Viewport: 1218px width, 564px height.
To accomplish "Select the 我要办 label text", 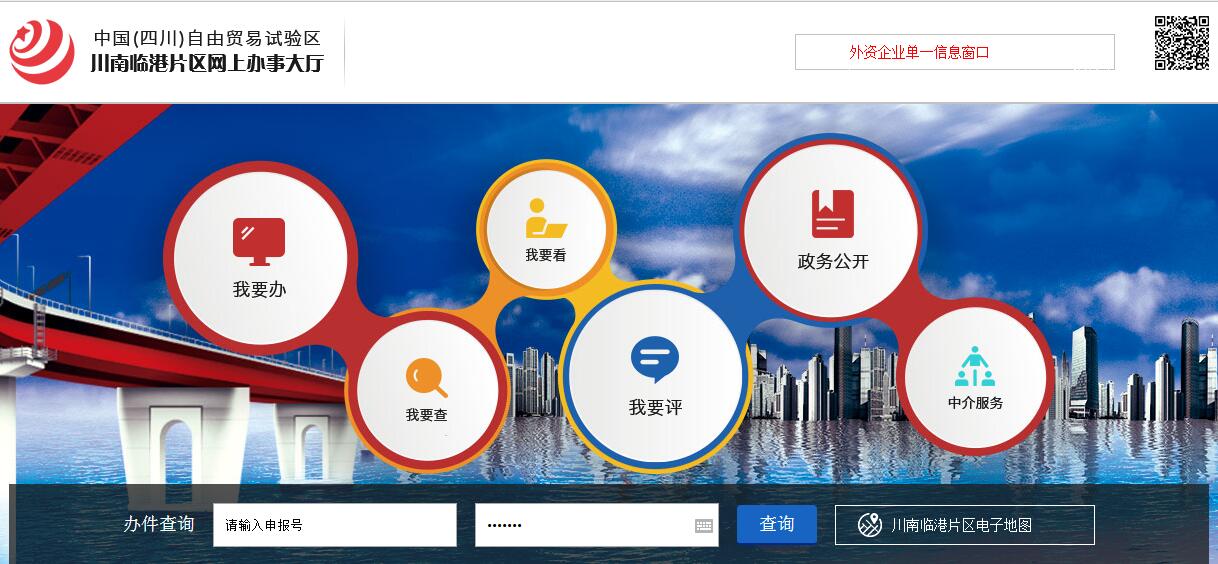I will point(259,290).
